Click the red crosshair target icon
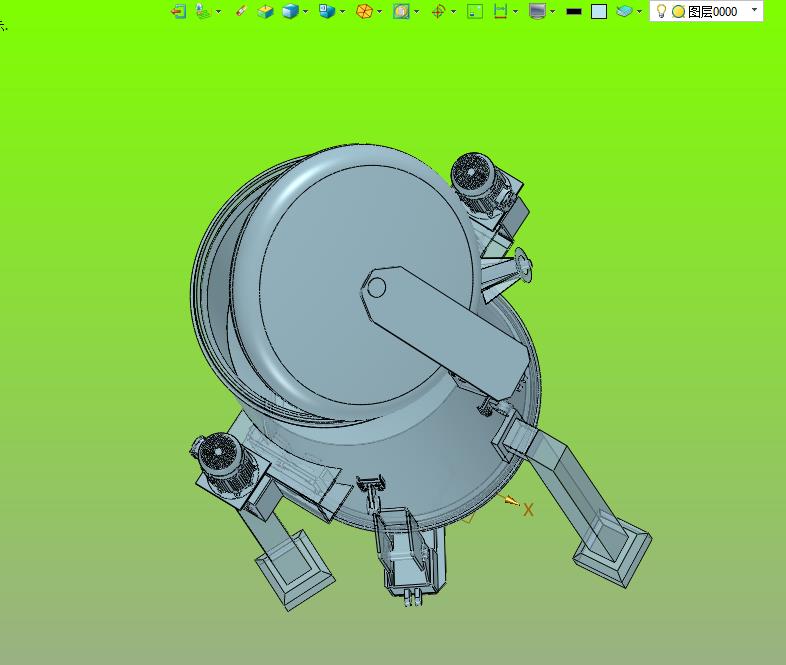Viewport: 786px width, 665px height. click(439, 11)
